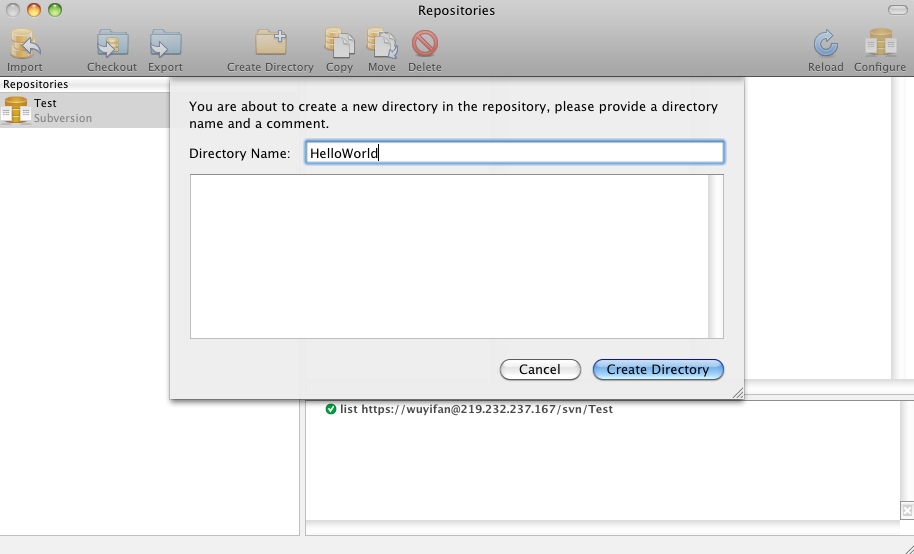Image resolution: width=914 pixels, height=554 pixels.
Task: Click the Subversion label under Test
Action: (63, 118)
